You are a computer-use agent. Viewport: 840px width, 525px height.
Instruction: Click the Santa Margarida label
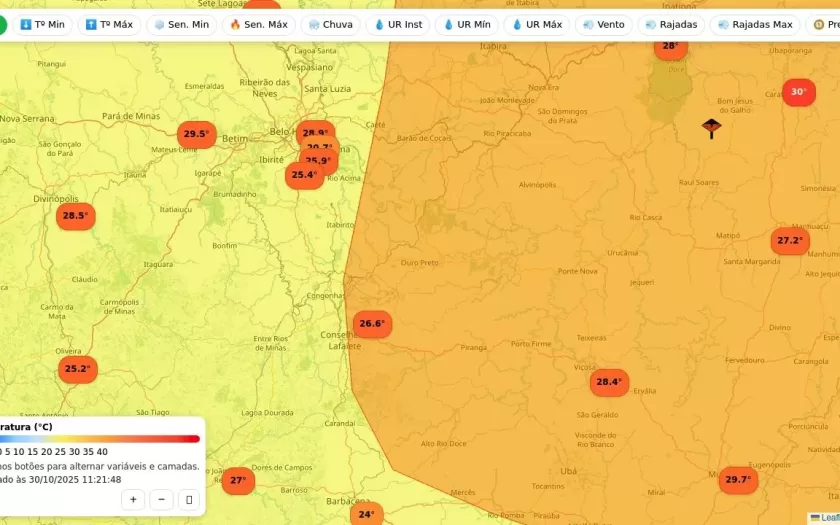752,262
